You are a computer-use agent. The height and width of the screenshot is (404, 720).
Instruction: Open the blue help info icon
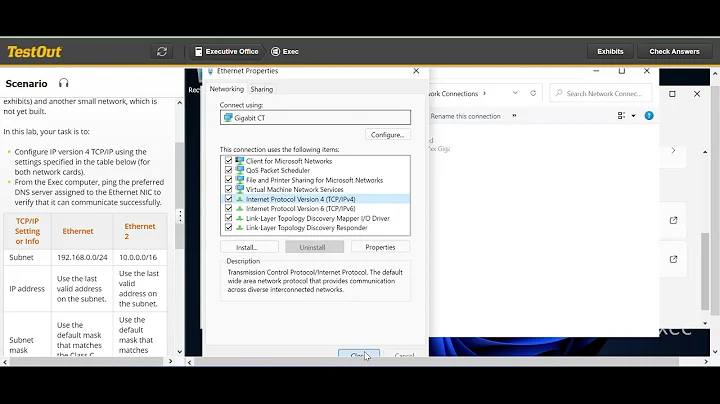649,116
